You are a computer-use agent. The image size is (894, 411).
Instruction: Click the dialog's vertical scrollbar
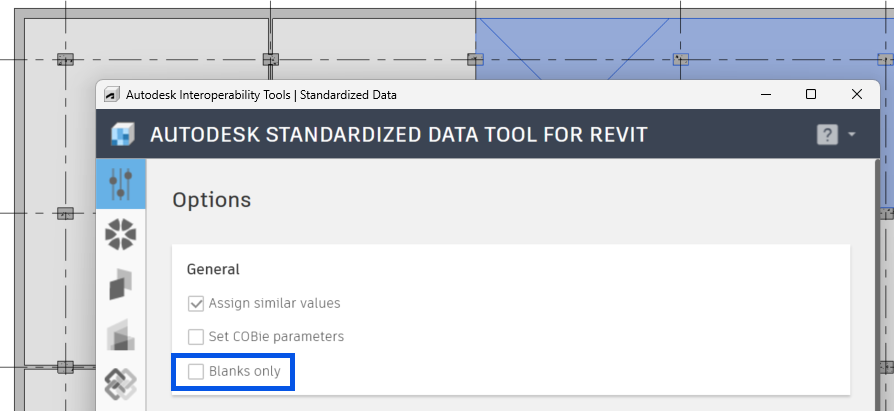click(876, 284)
